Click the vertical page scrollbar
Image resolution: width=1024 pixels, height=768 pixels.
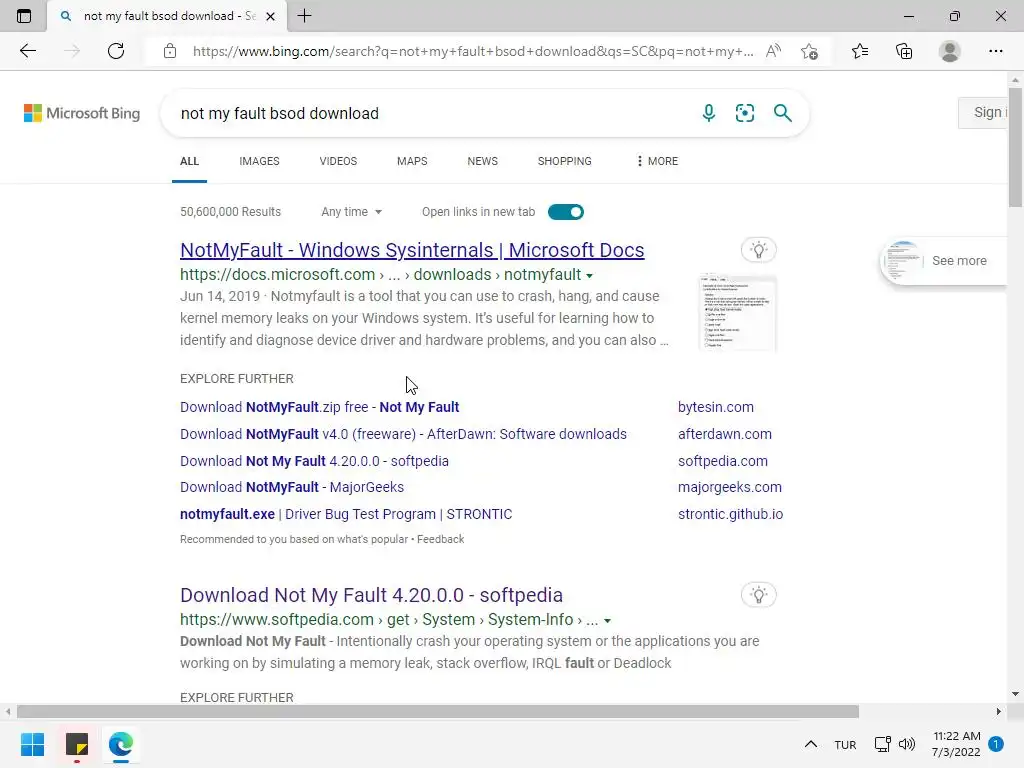pos(1015,148)
